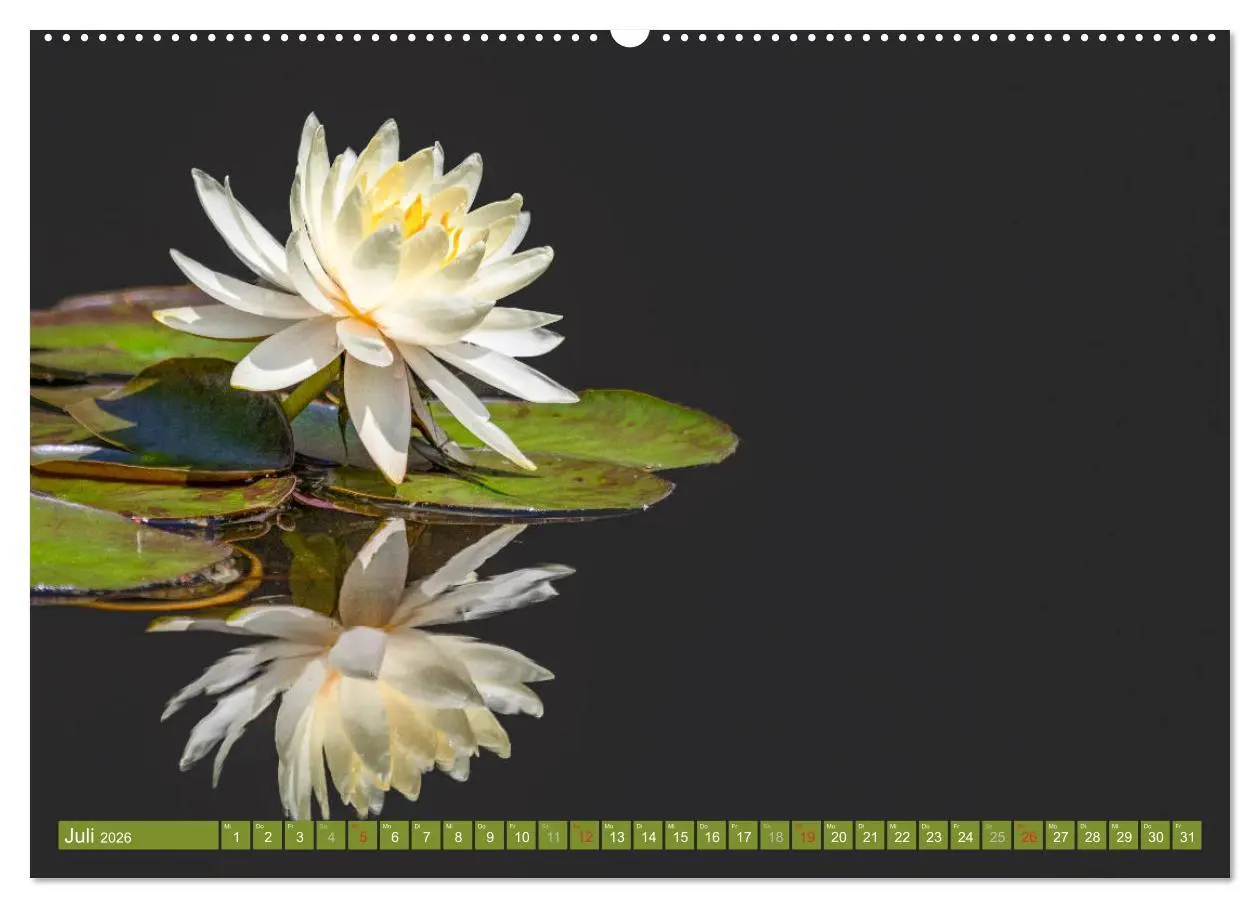Click the faded Saturday 18 date cell
Image resolution: width=1260 pixels, height=908 pixels.
(x=774, y=836)
